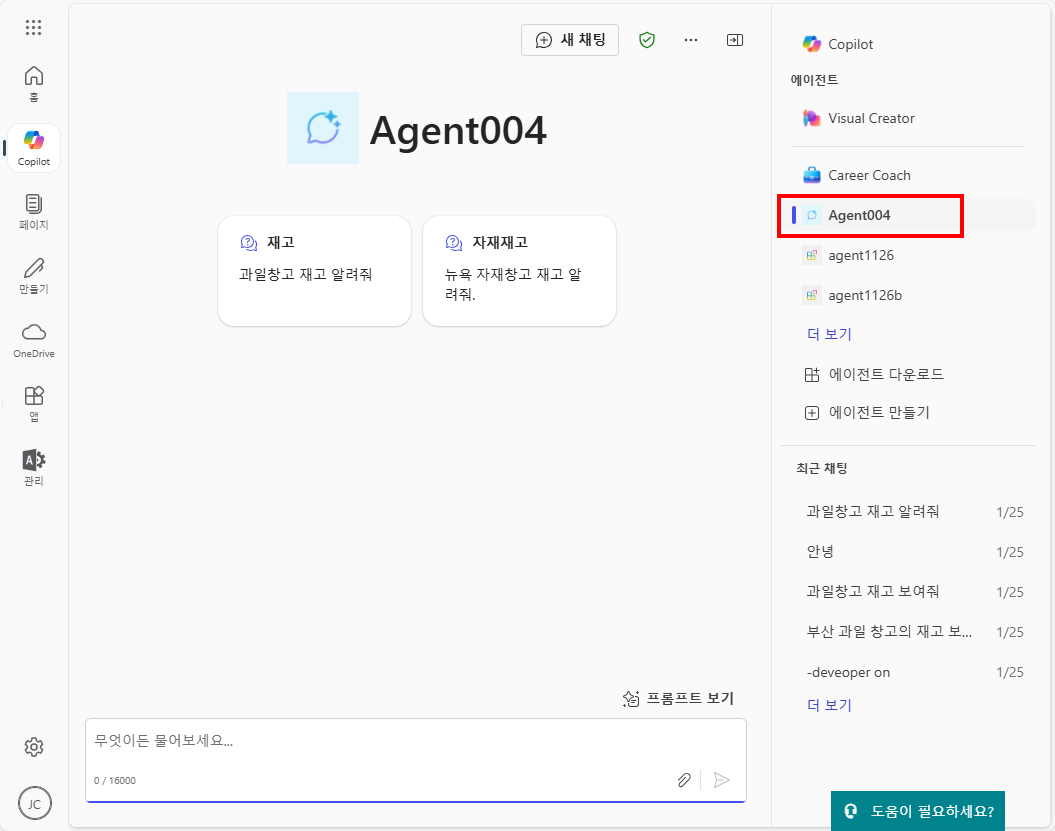1055x831 pixels.
Task: Select Agent004 in agent list
Action: point(914,215)
